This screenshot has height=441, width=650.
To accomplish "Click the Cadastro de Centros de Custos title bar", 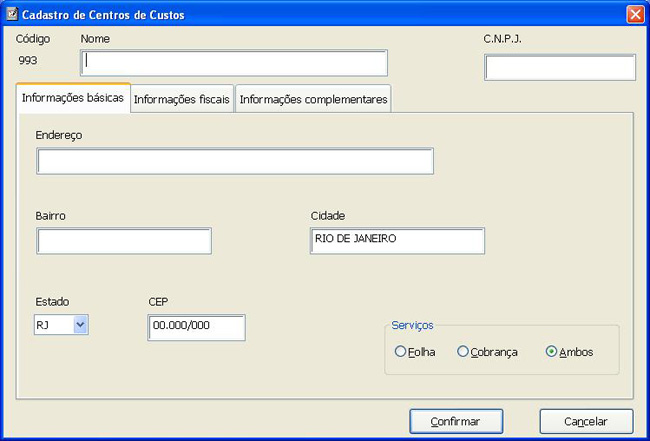I will click(x=300, y=15).
